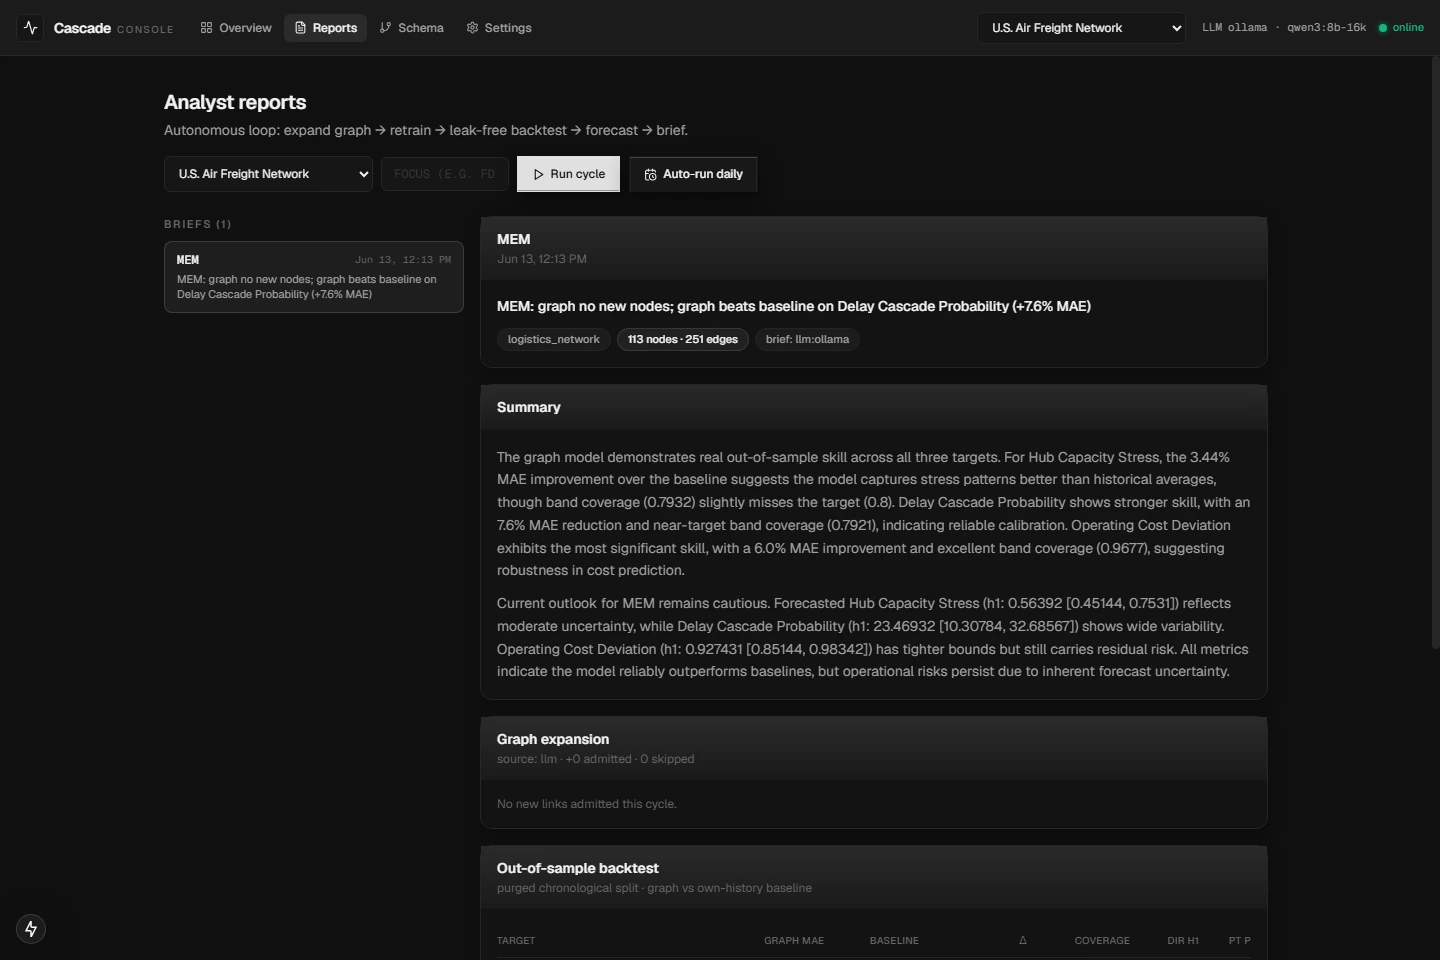Click the Schema branch icon
1440x960 pixels.
(385, 28)
